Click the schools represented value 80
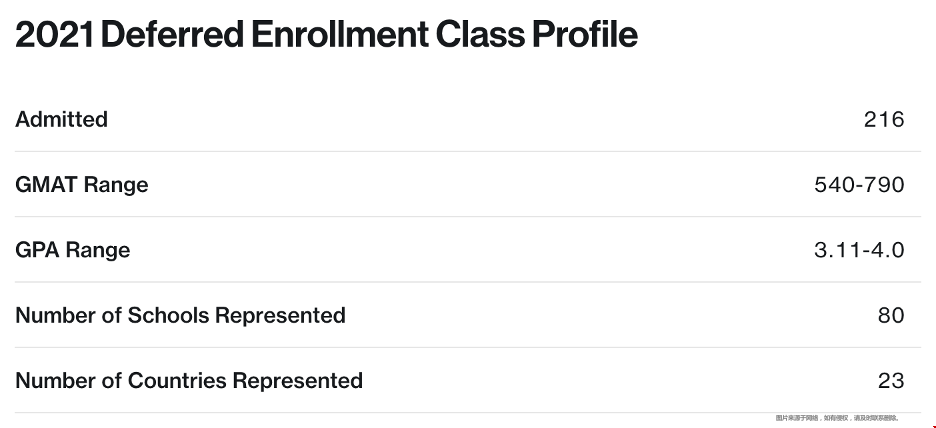Viewport: 936px width, 428px height. coord(891,315)
